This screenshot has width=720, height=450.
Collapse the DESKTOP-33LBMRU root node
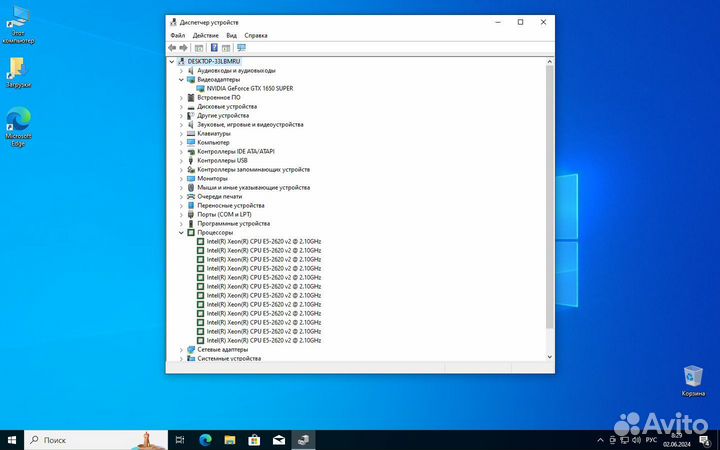[x=172, y=61]
